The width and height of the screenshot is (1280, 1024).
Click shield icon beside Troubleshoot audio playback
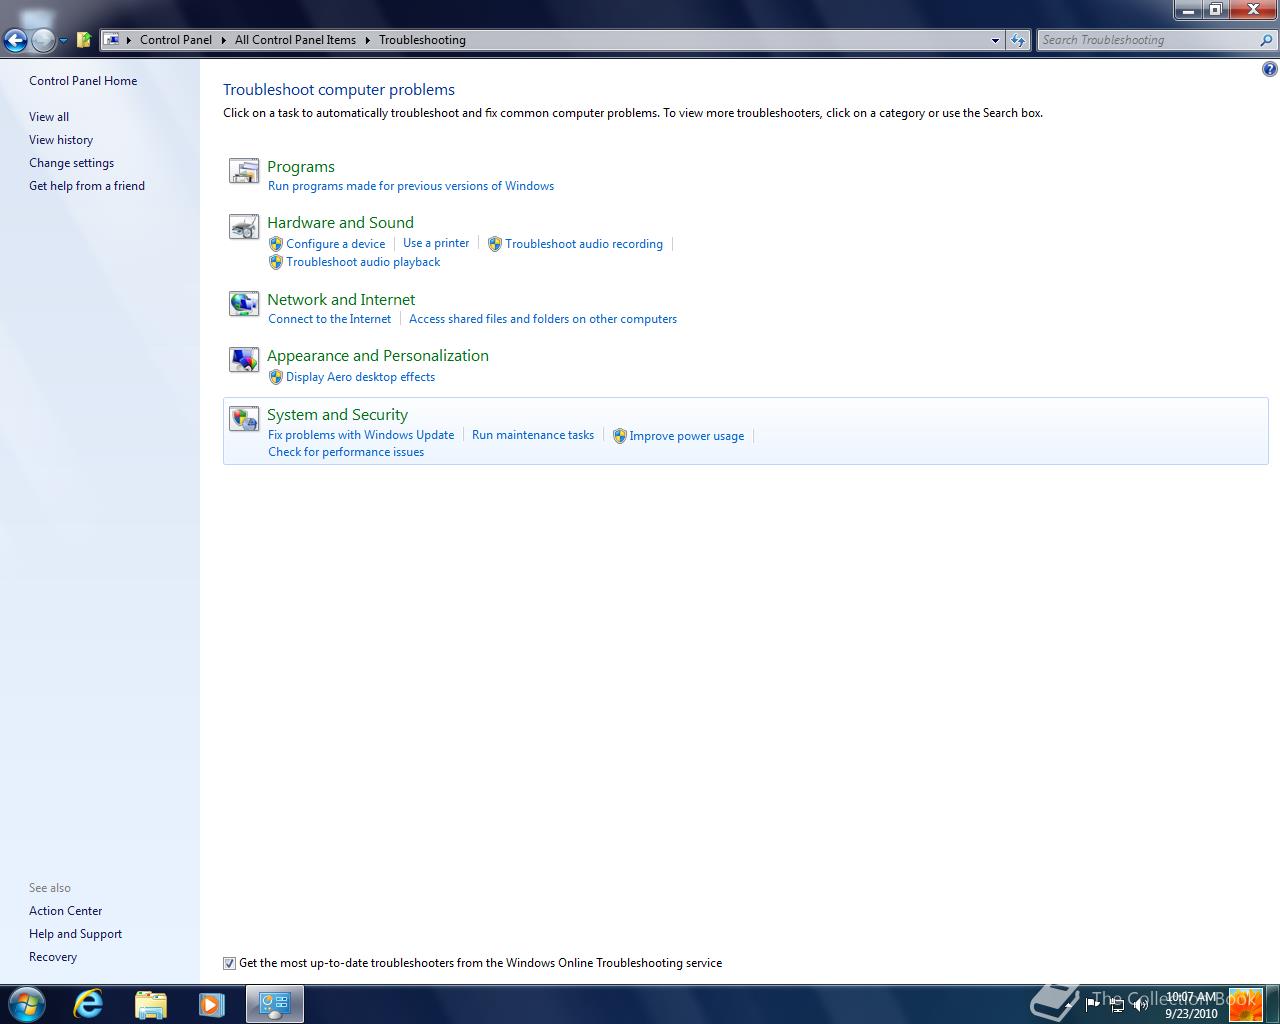(276, 262)
